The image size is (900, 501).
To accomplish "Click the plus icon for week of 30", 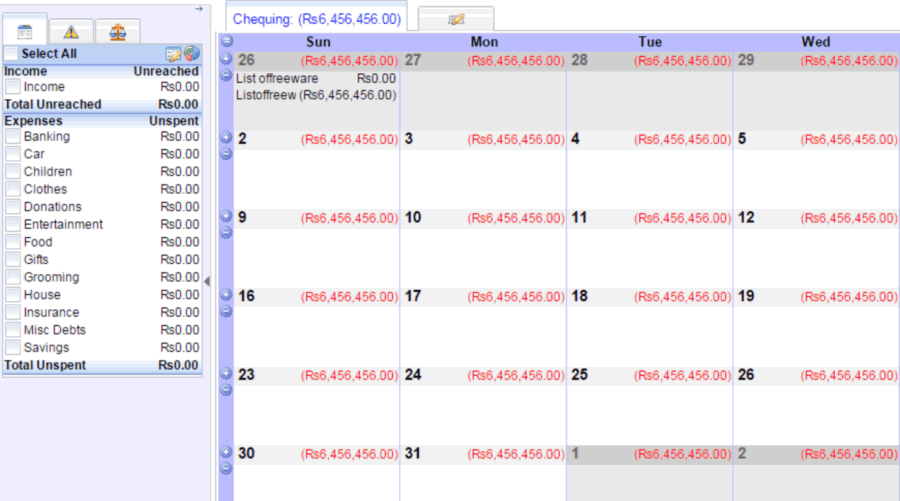I will pyautogui.click(x=226, y=452).
